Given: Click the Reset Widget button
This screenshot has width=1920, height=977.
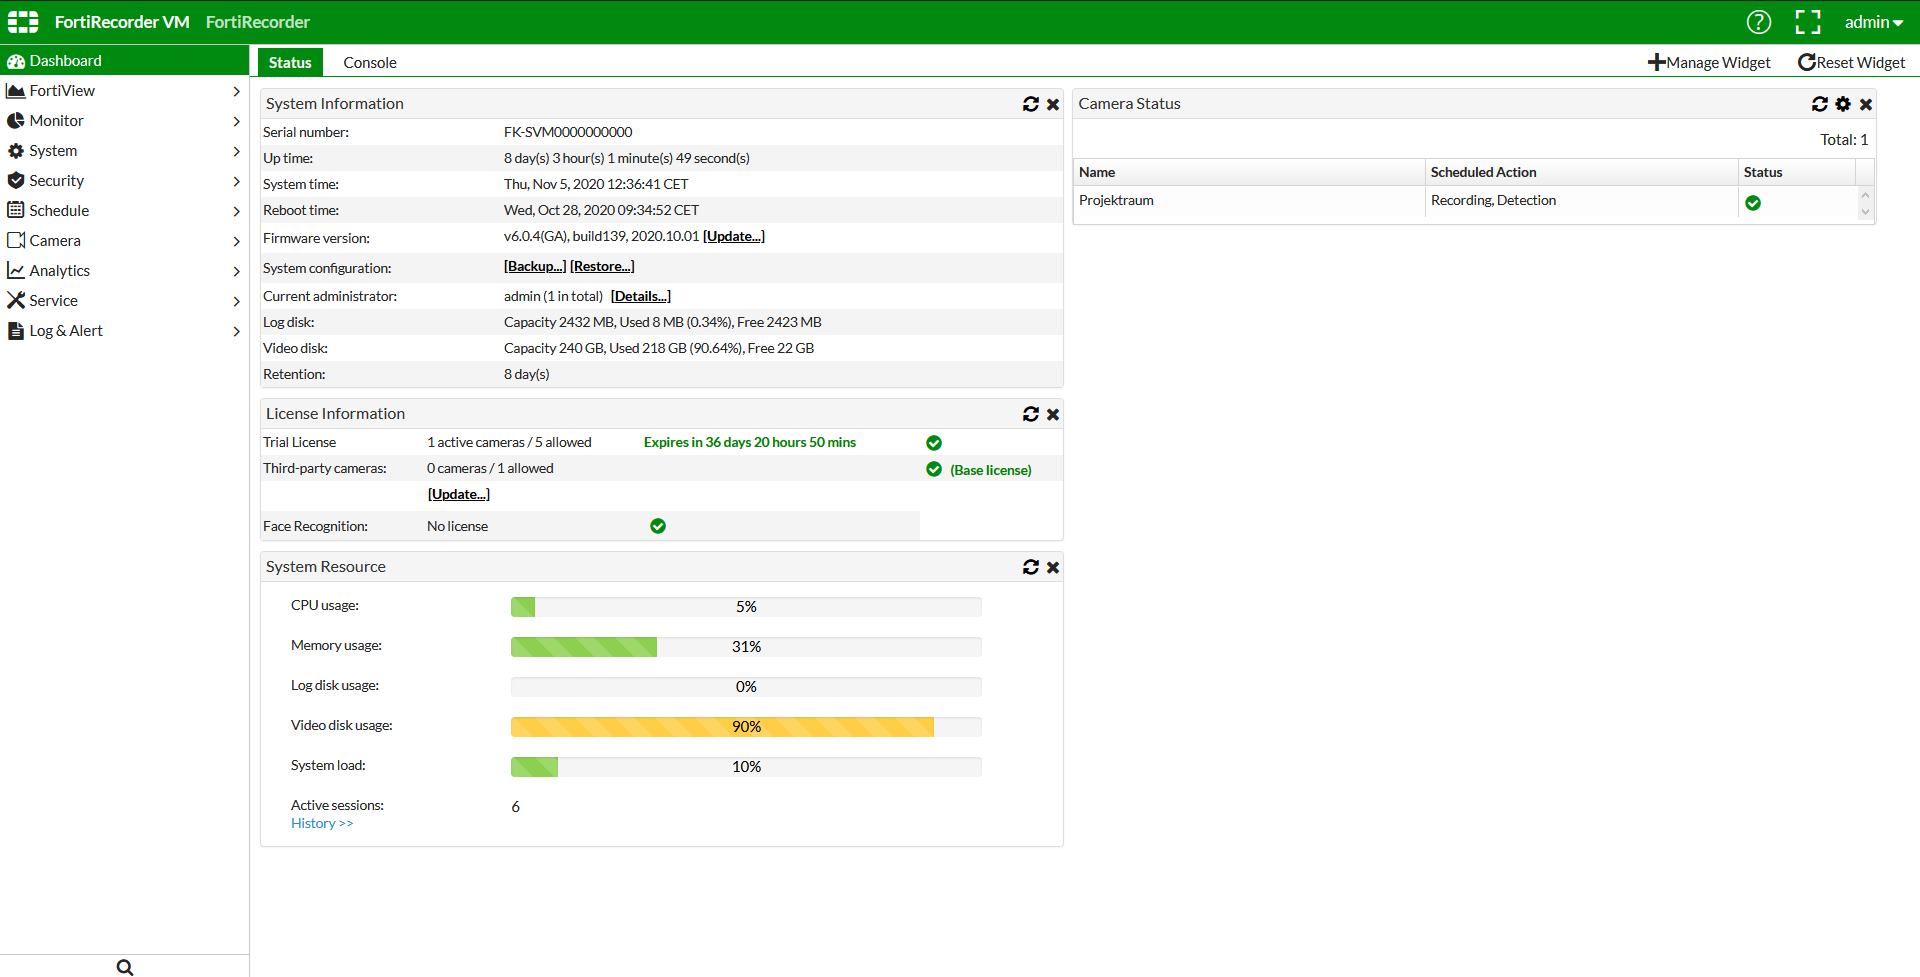Looking at the screenshot, I should click(1851, 62).
